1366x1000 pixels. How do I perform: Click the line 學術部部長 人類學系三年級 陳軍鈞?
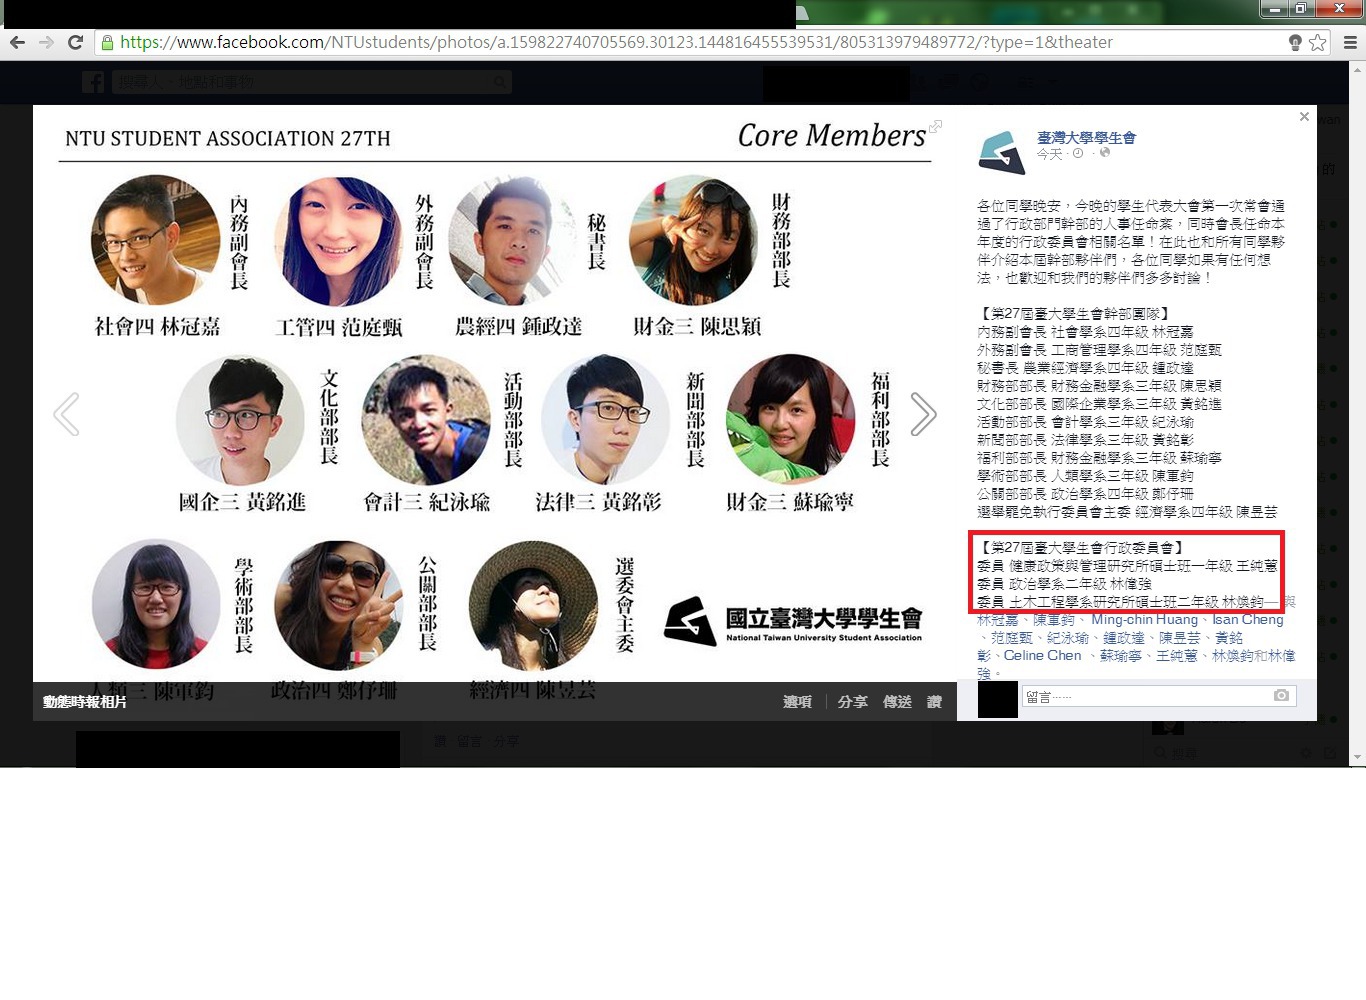tap(1085, 476)
